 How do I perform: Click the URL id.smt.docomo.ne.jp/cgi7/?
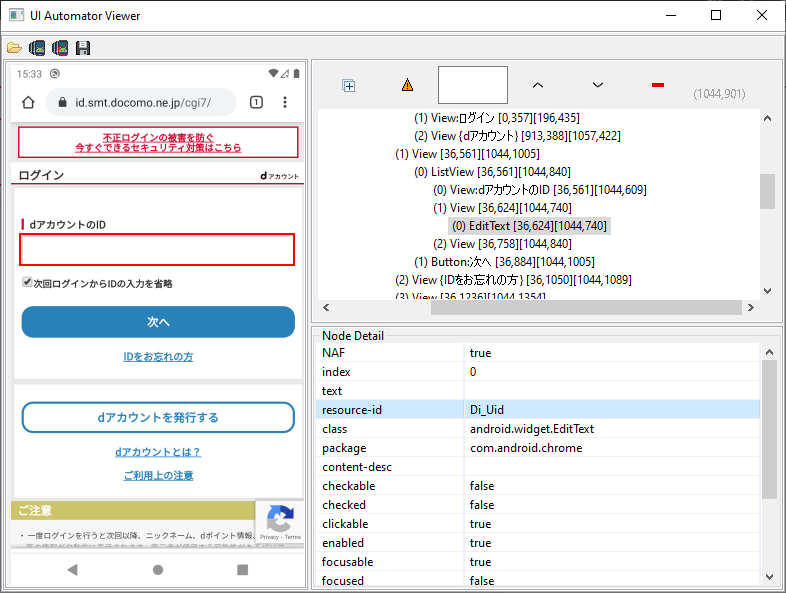(143, 103)
